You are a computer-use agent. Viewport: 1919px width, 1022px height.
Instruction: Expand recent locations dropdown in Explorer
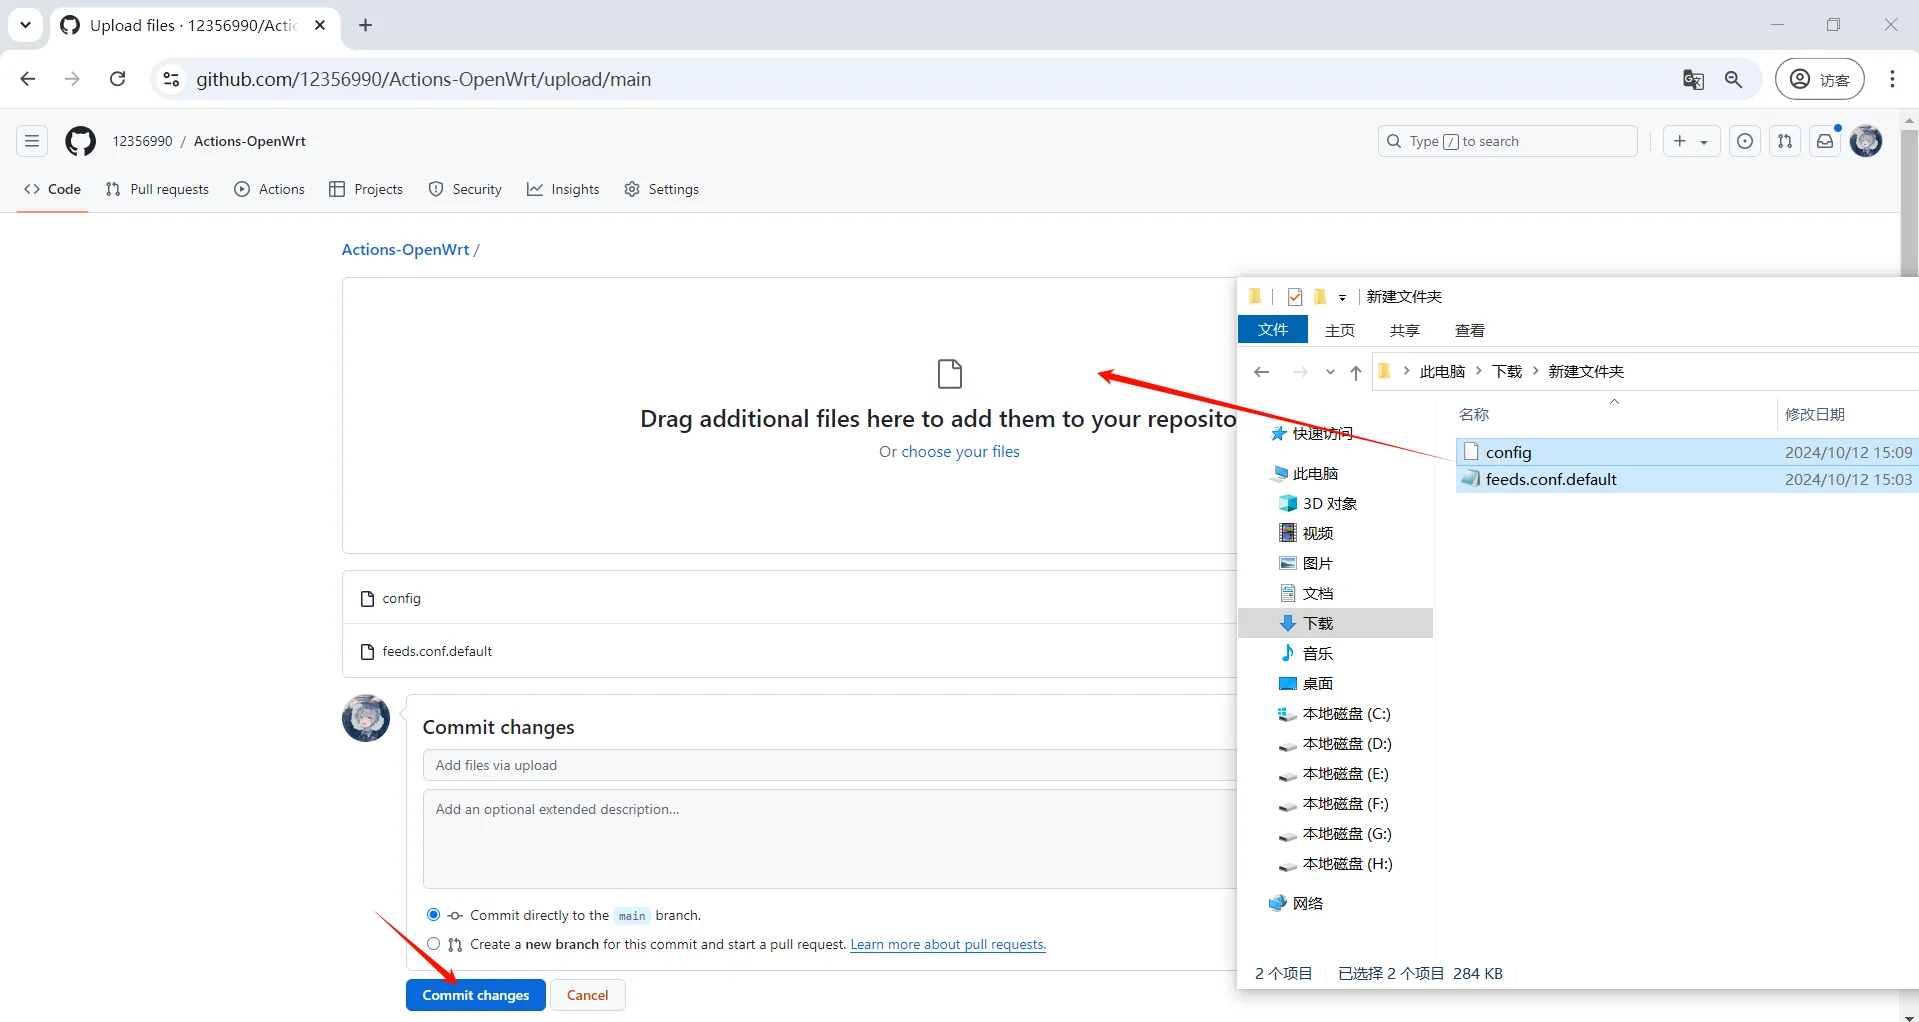[x=1330, y=372]
